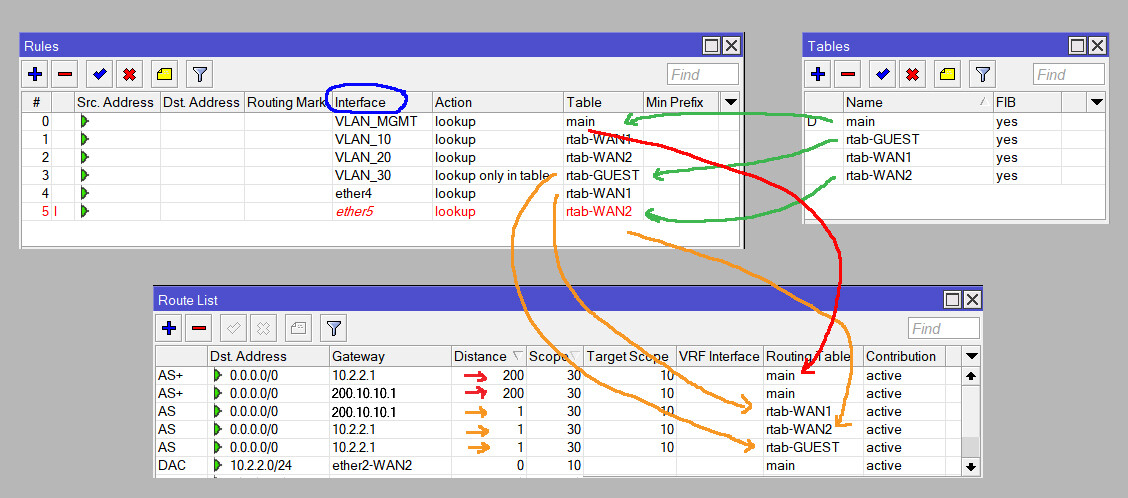
Task: Open column dropdown in Rules table header
Action: click(x=730, y=103)
